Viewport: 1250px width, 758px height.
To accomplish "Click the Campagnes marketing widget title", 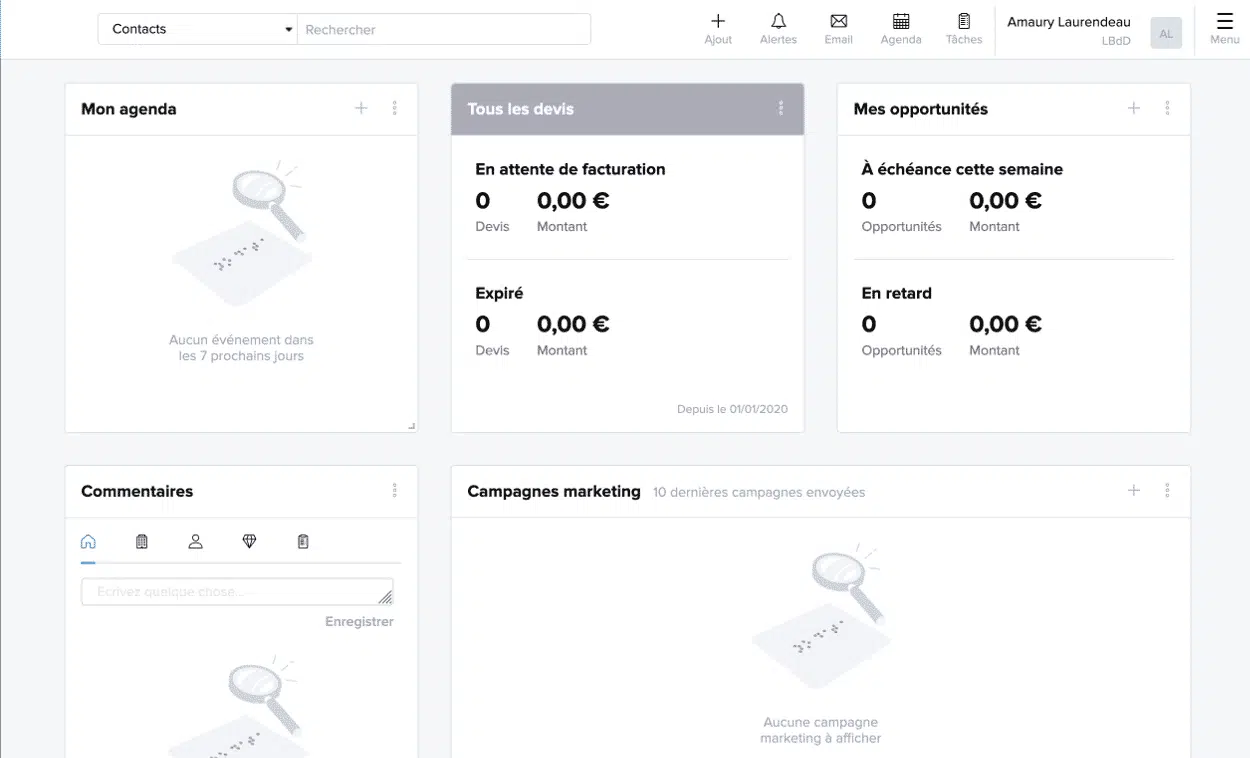I will point(554,491).
